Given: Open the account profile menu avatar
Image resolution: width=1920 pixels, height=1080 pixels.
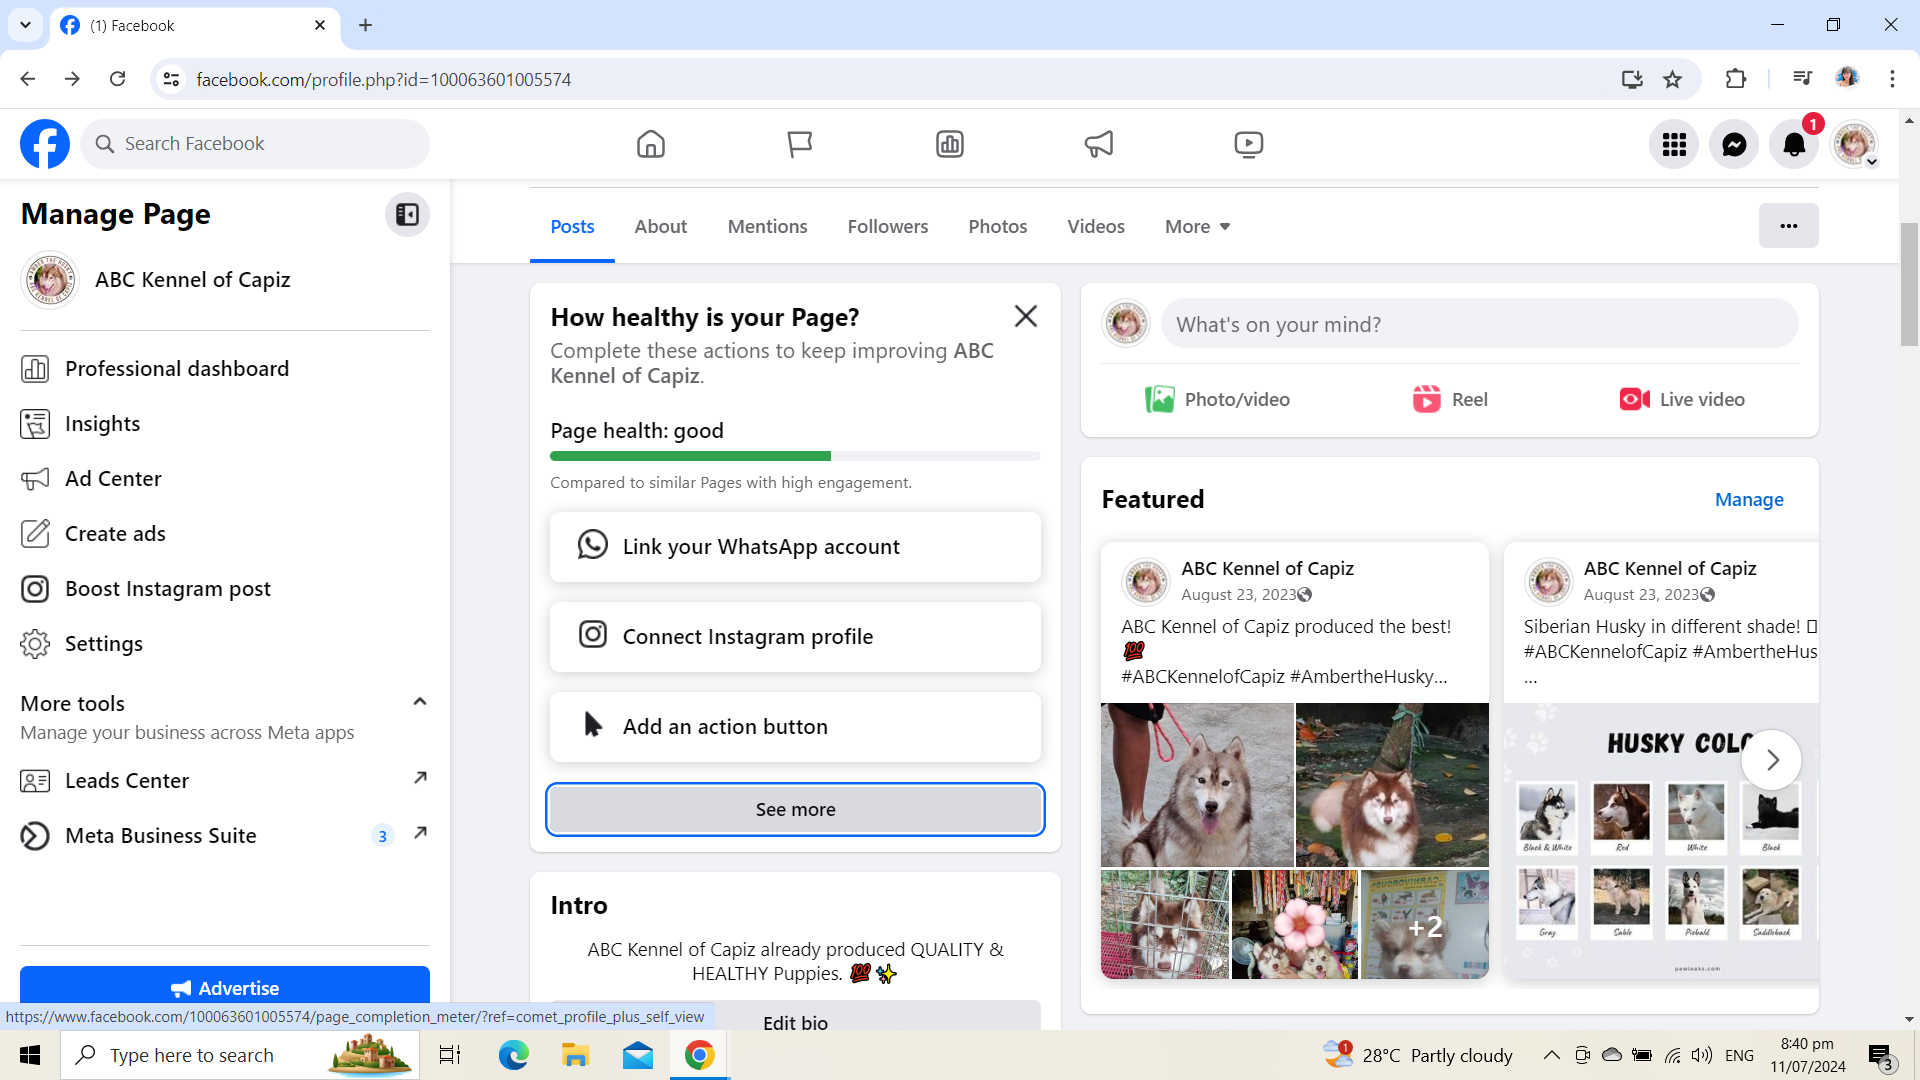Looking at the screenshot, I should [1854, 145].
